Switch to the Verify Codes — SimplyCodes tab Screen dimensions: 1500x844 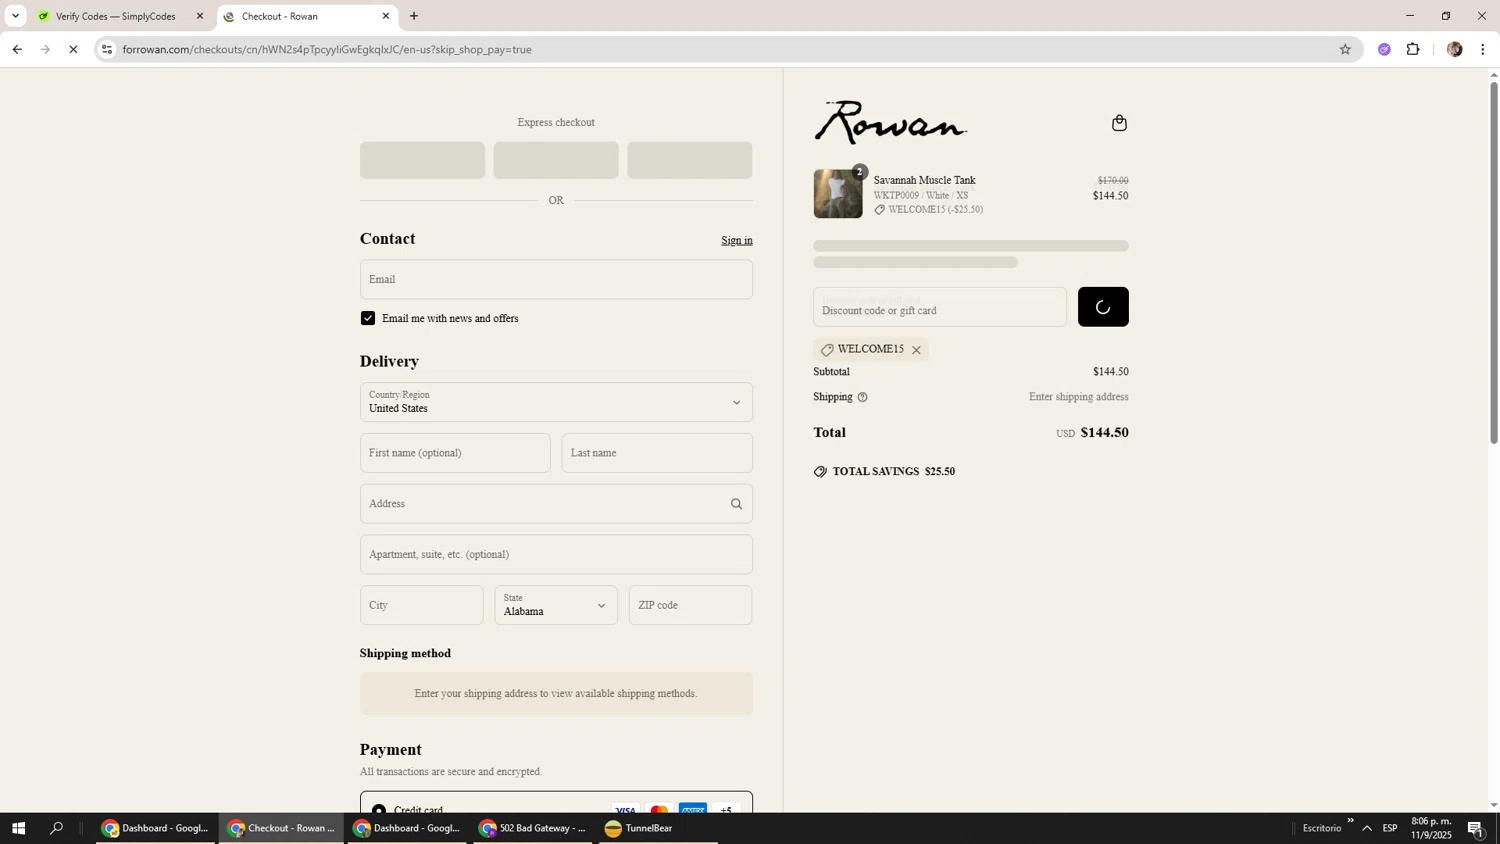tap(120, 16)
